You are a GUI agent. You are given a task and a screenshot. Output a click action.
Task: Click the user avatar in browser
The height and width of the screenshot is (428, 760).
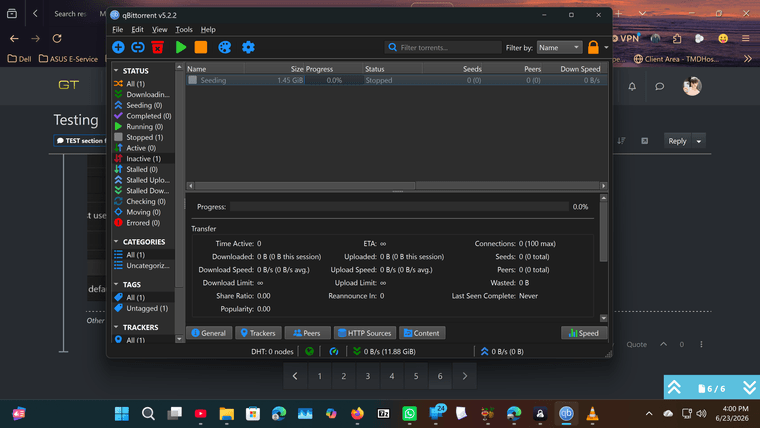(692, 86)
